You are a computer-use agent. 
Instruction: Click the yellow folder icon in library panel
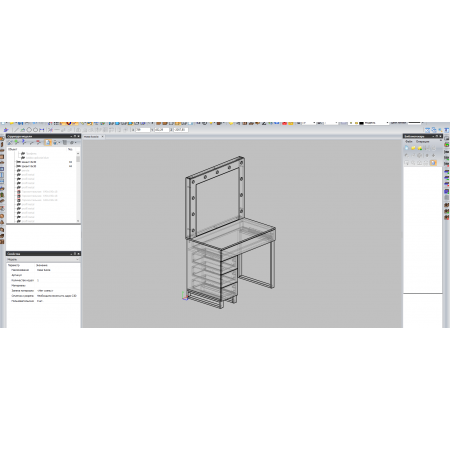(413, 148)
